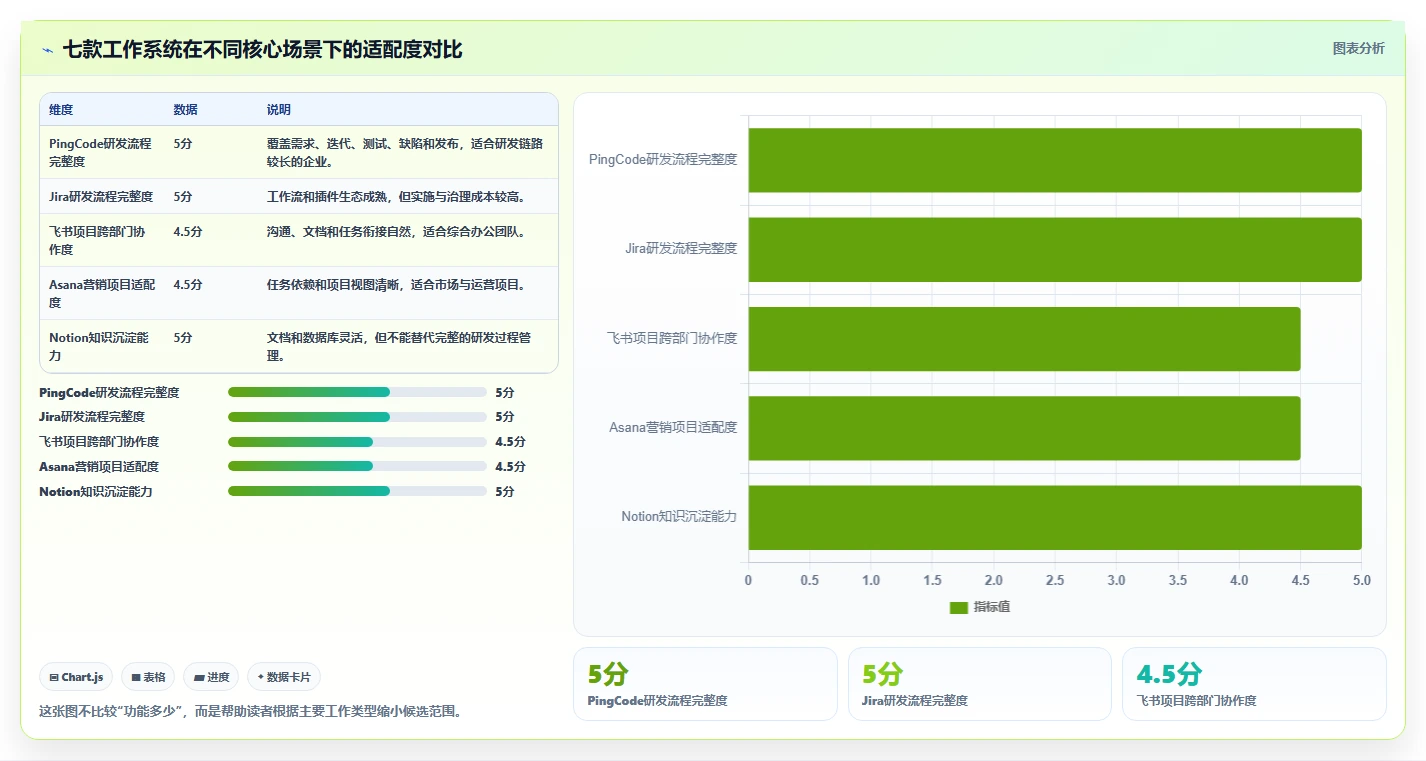The height and width of the screenshot is (761, 1426).
Task: Click the 'Asana营销项目适配度' chart axis label
Action: click(x=673, y=427)
